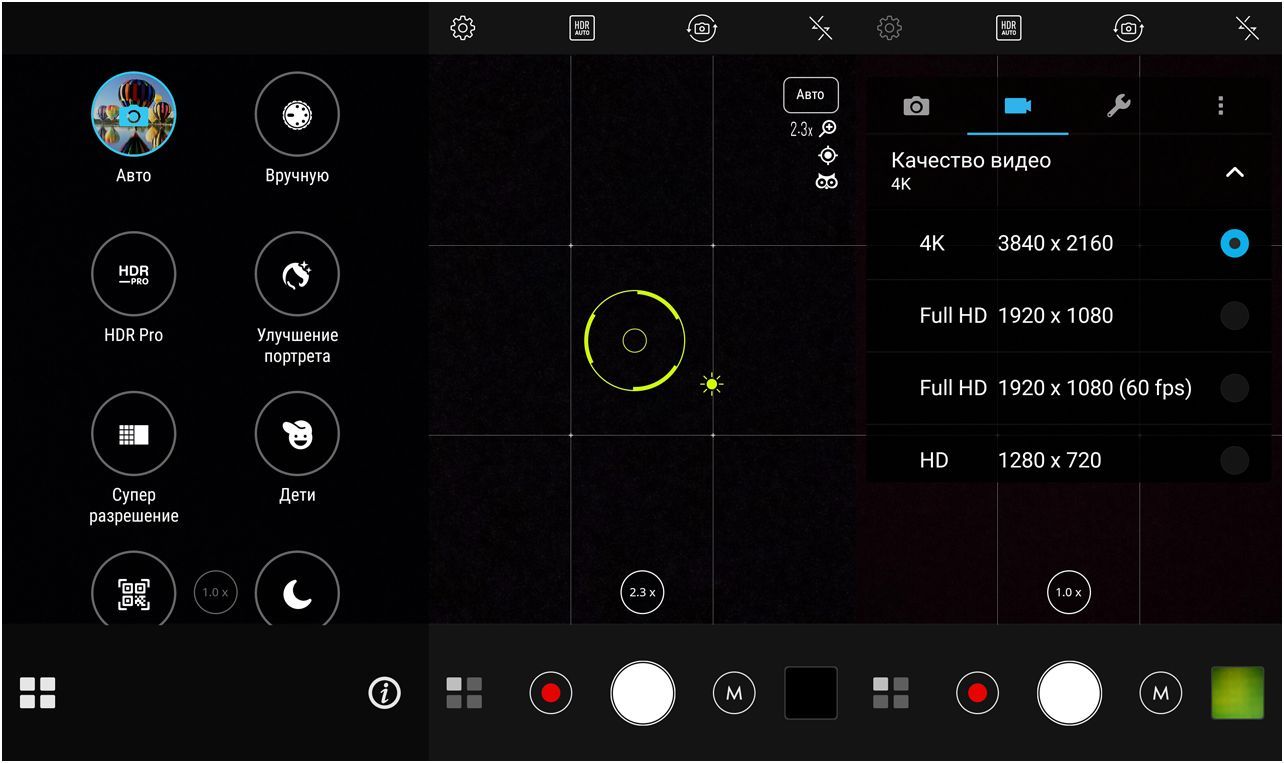Open the Супер разрешение mode
The height and width of the screenshot is (763, 1284).
[134, 434]
